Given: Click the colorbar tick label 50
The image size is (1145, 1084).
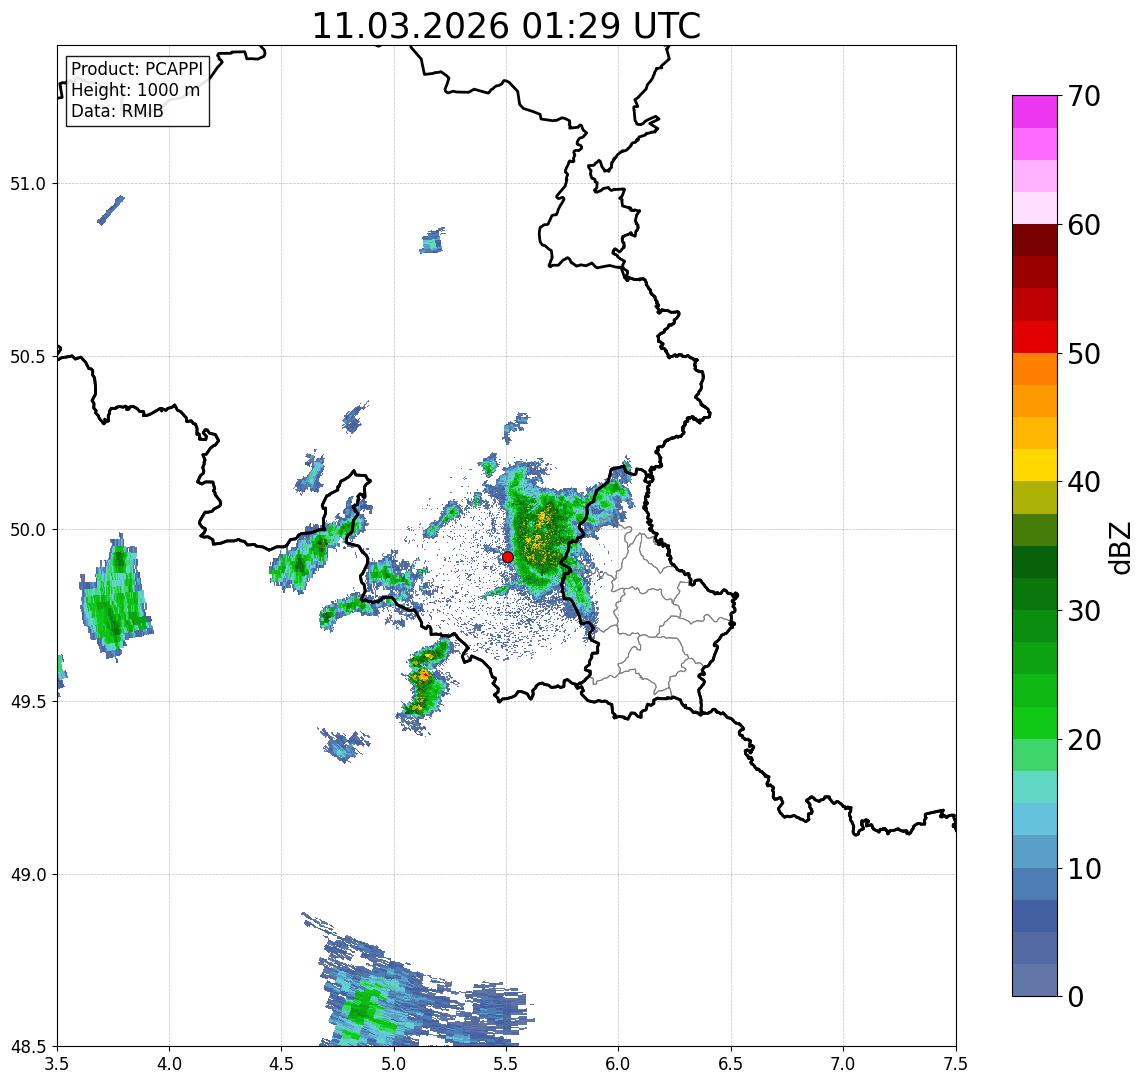Looking at the screenshot, I should 1084,354.
